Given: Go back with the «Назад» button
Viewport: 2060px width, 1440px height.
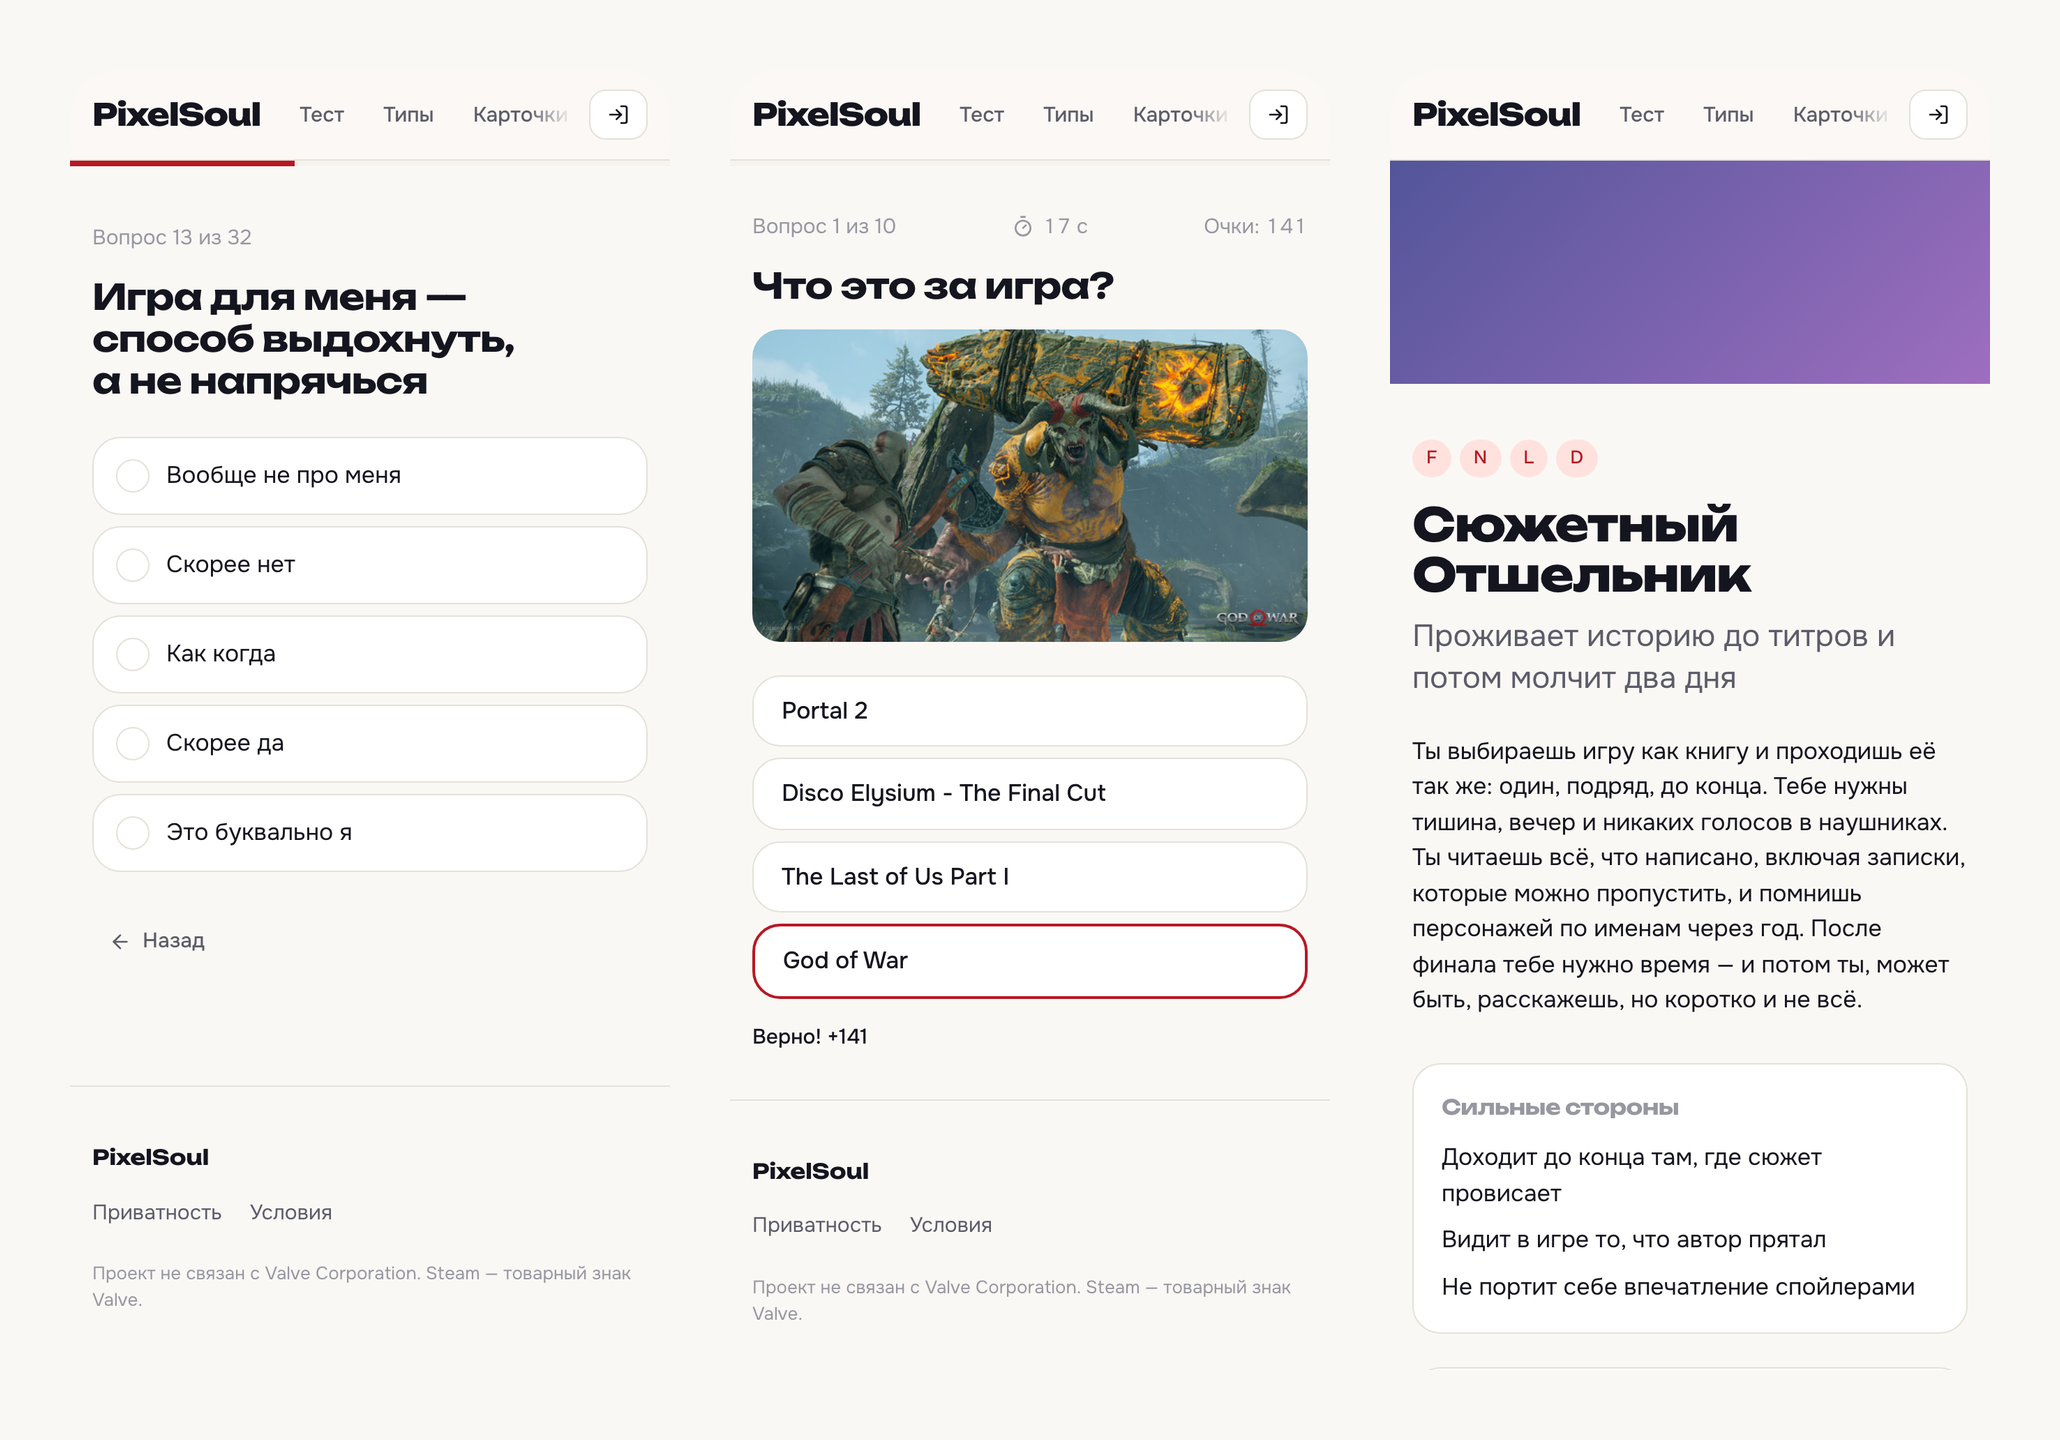Looking at the screenshot, I should click(158, 941).
